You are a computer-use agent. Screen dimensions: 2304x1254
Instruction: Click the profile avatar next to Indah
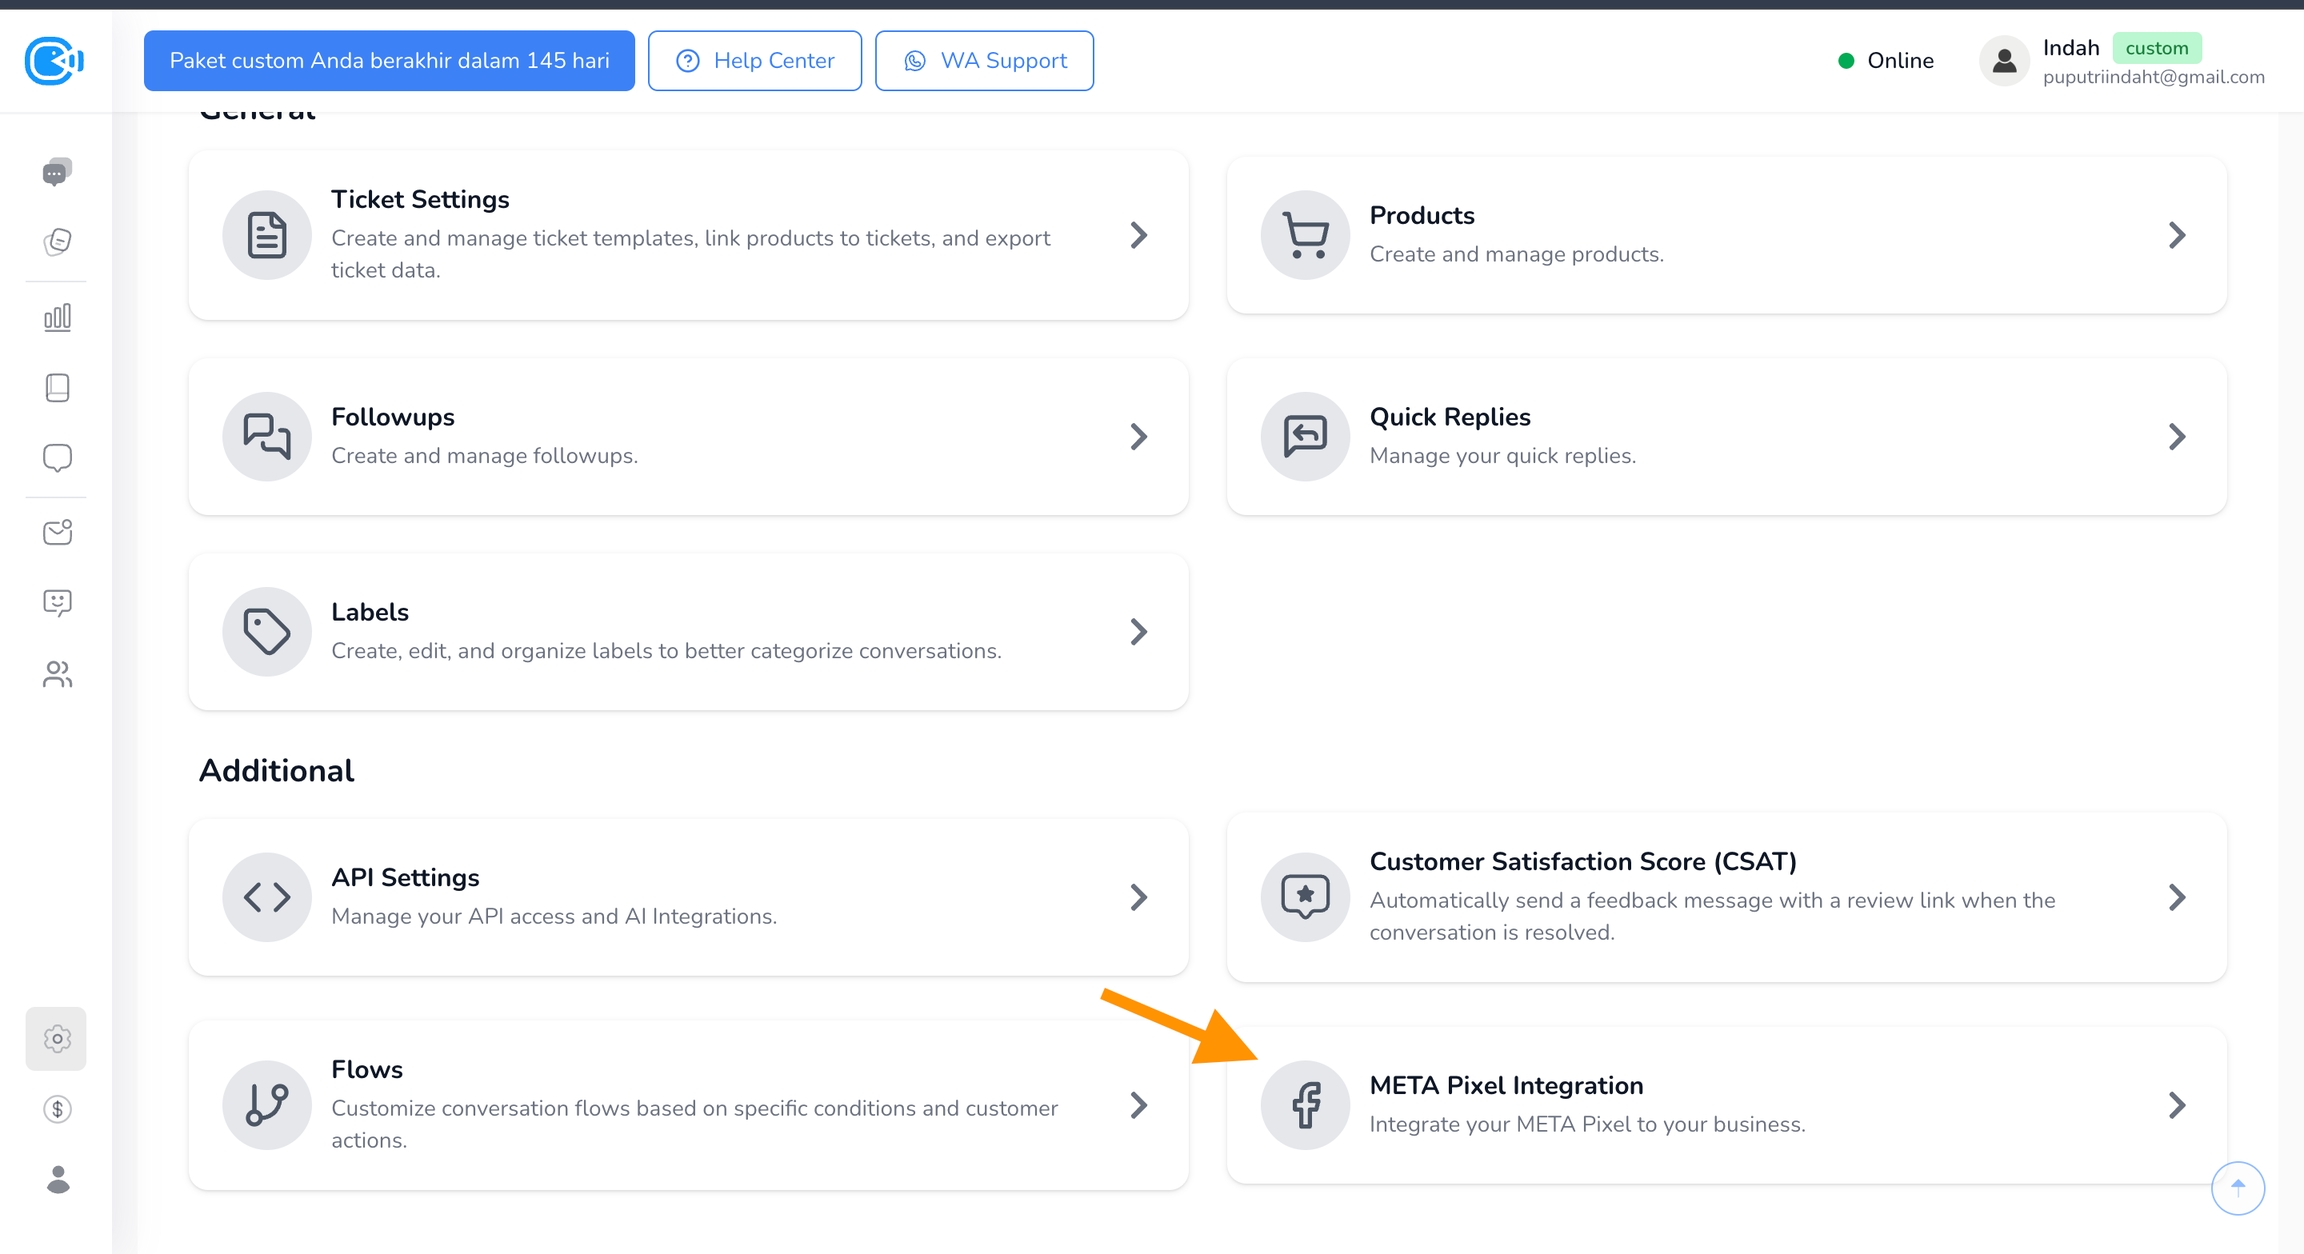pos(2003,61)
